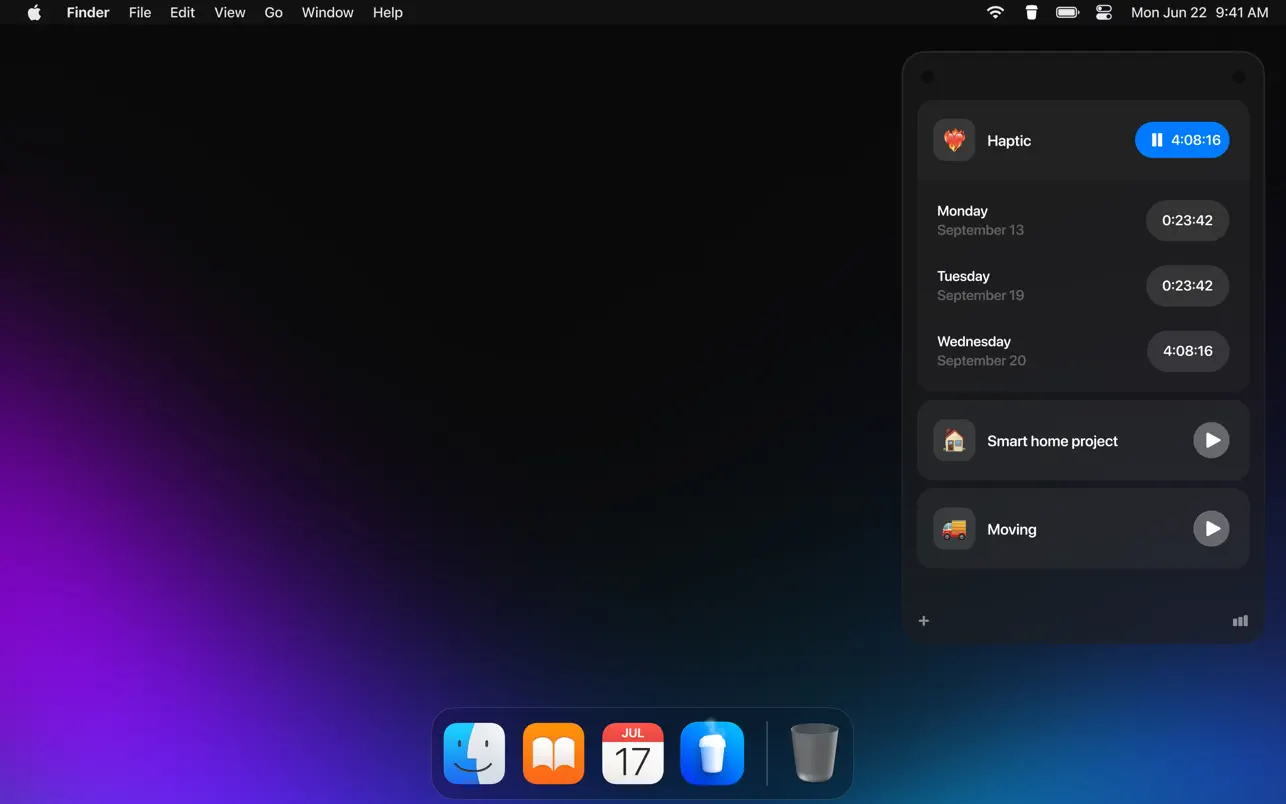The image size is (1286, 804).
Task: Open Control Center from the menu bar
Action: [x=1104, y=12]
